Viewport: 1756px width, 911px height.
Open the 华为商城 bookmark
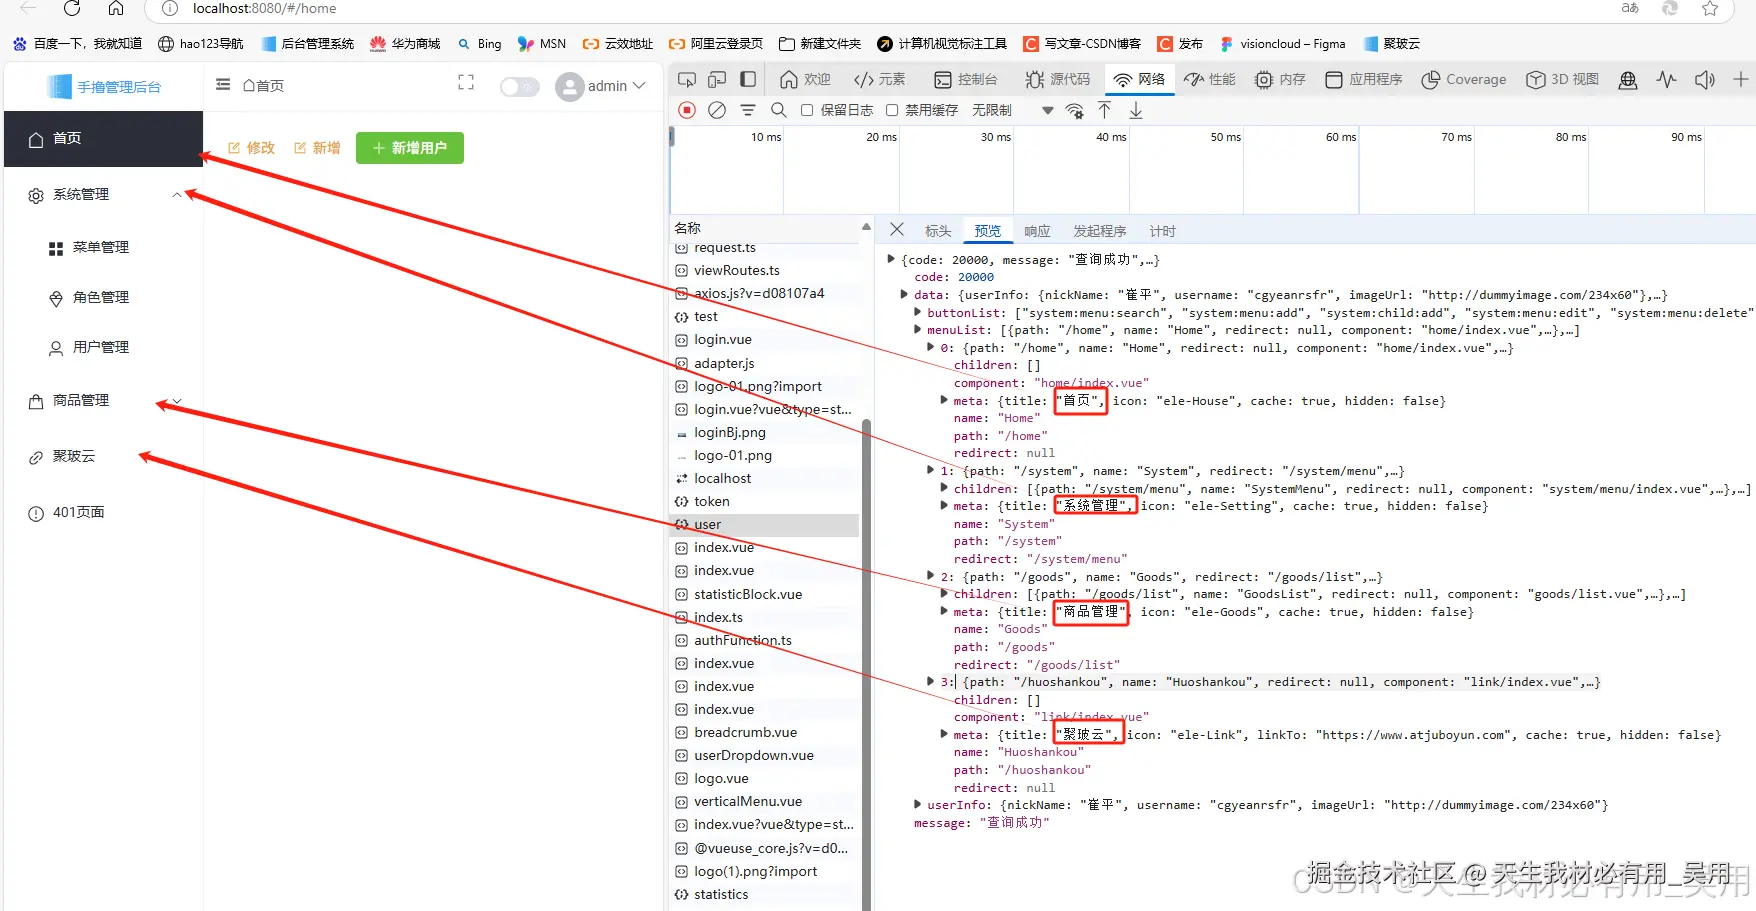click(x=405, y=44)
